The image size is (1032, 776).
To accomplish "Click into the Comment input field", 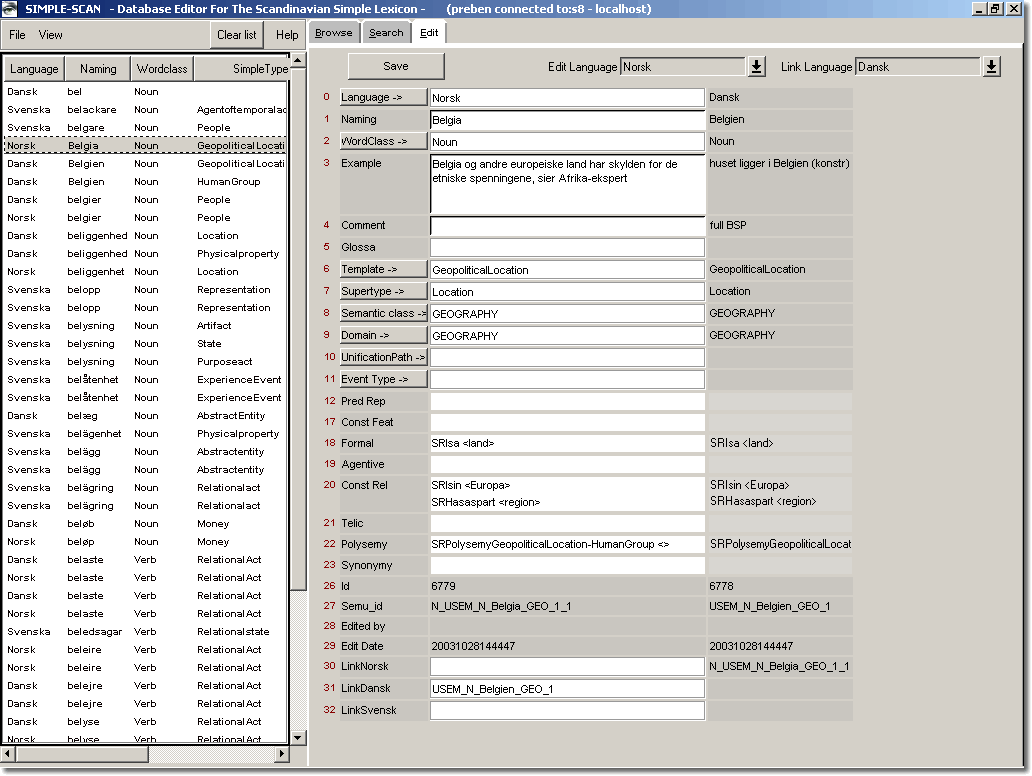I will (567, 226).
